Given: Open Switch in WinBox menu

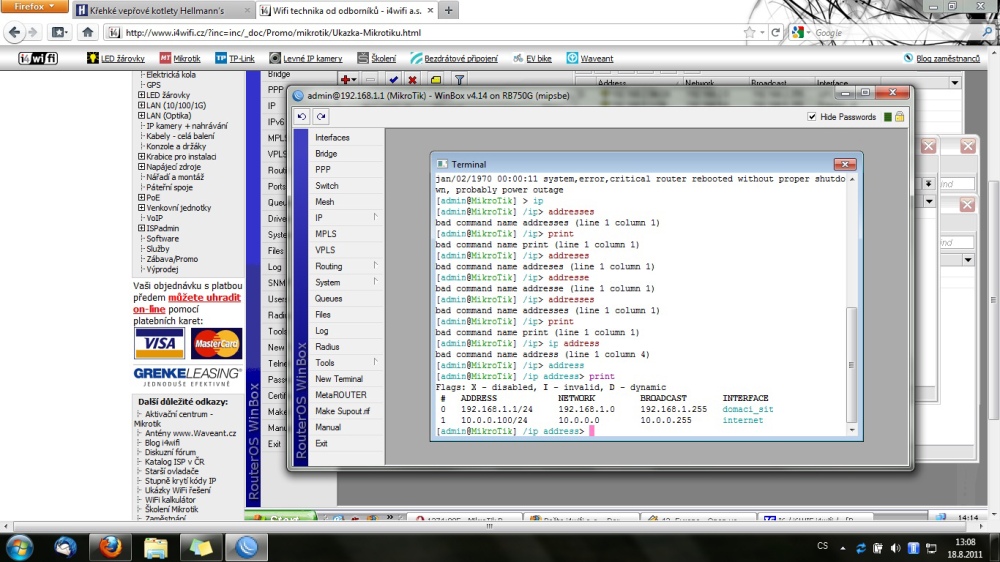Looking at the screenshot, I should point(327,186).
